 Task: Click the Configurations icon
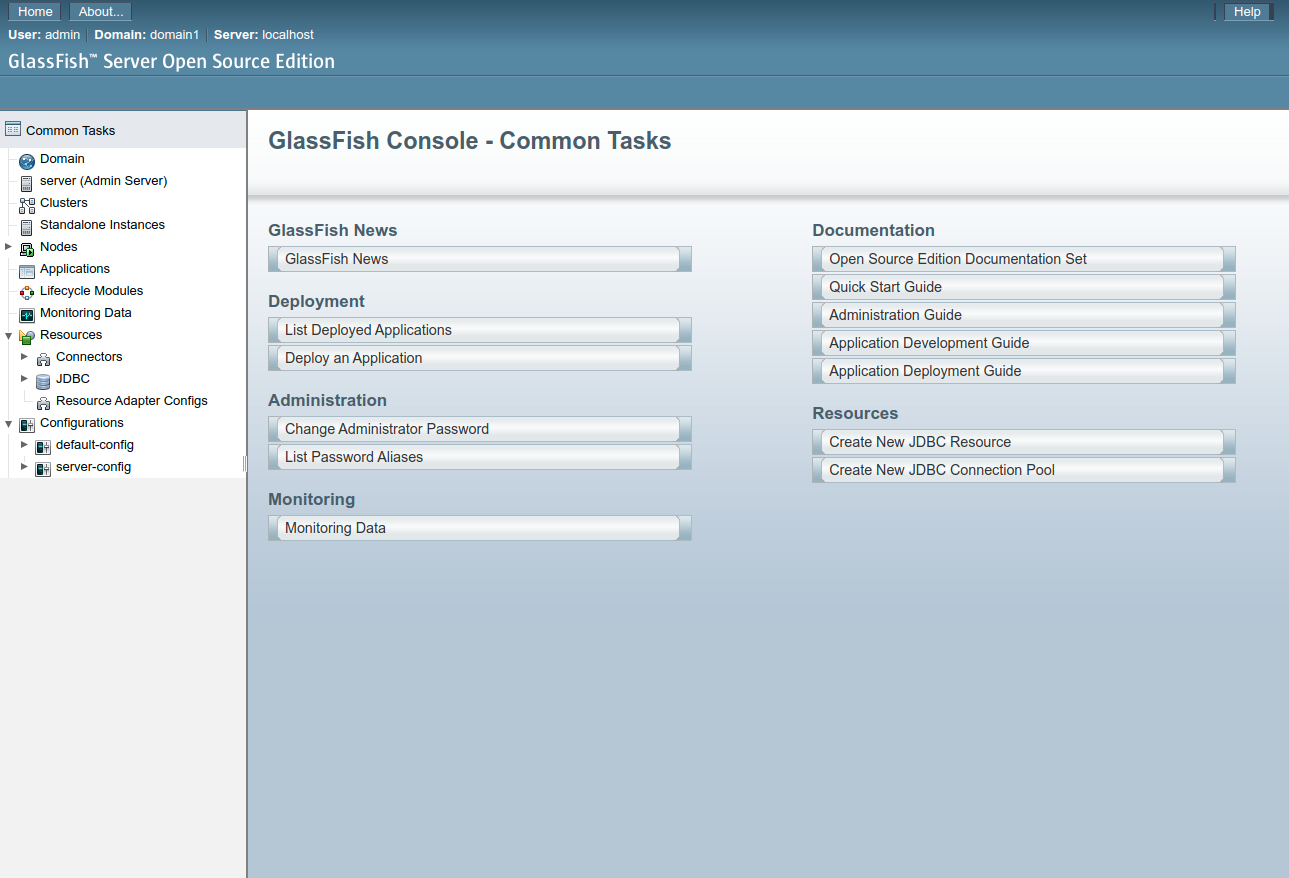[x=27, y=424]
